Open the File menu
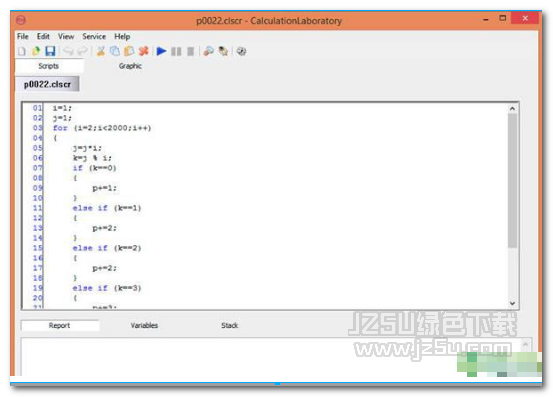The image size is (553, 397). 23,36
